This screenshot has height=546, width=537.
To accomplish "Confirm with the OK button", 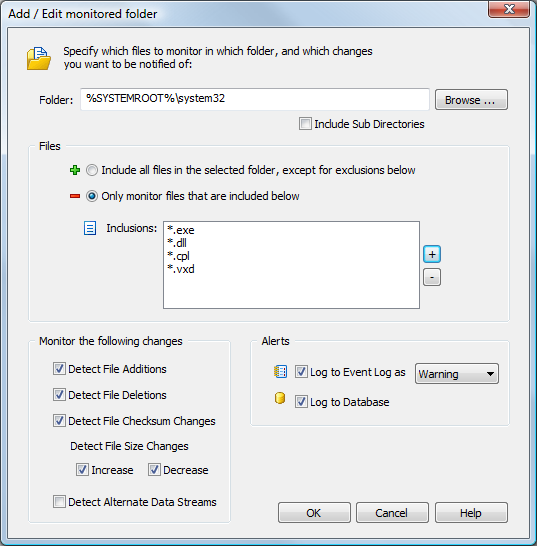I will pos(314,513).
